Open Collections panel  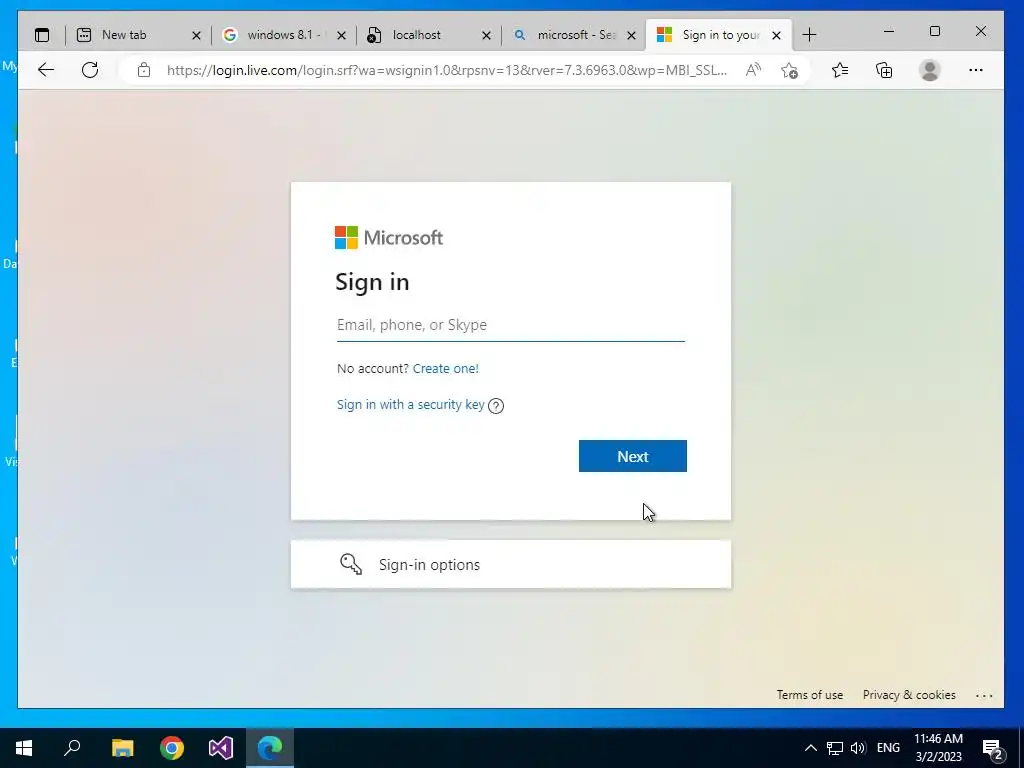click(x=884, y=70)
